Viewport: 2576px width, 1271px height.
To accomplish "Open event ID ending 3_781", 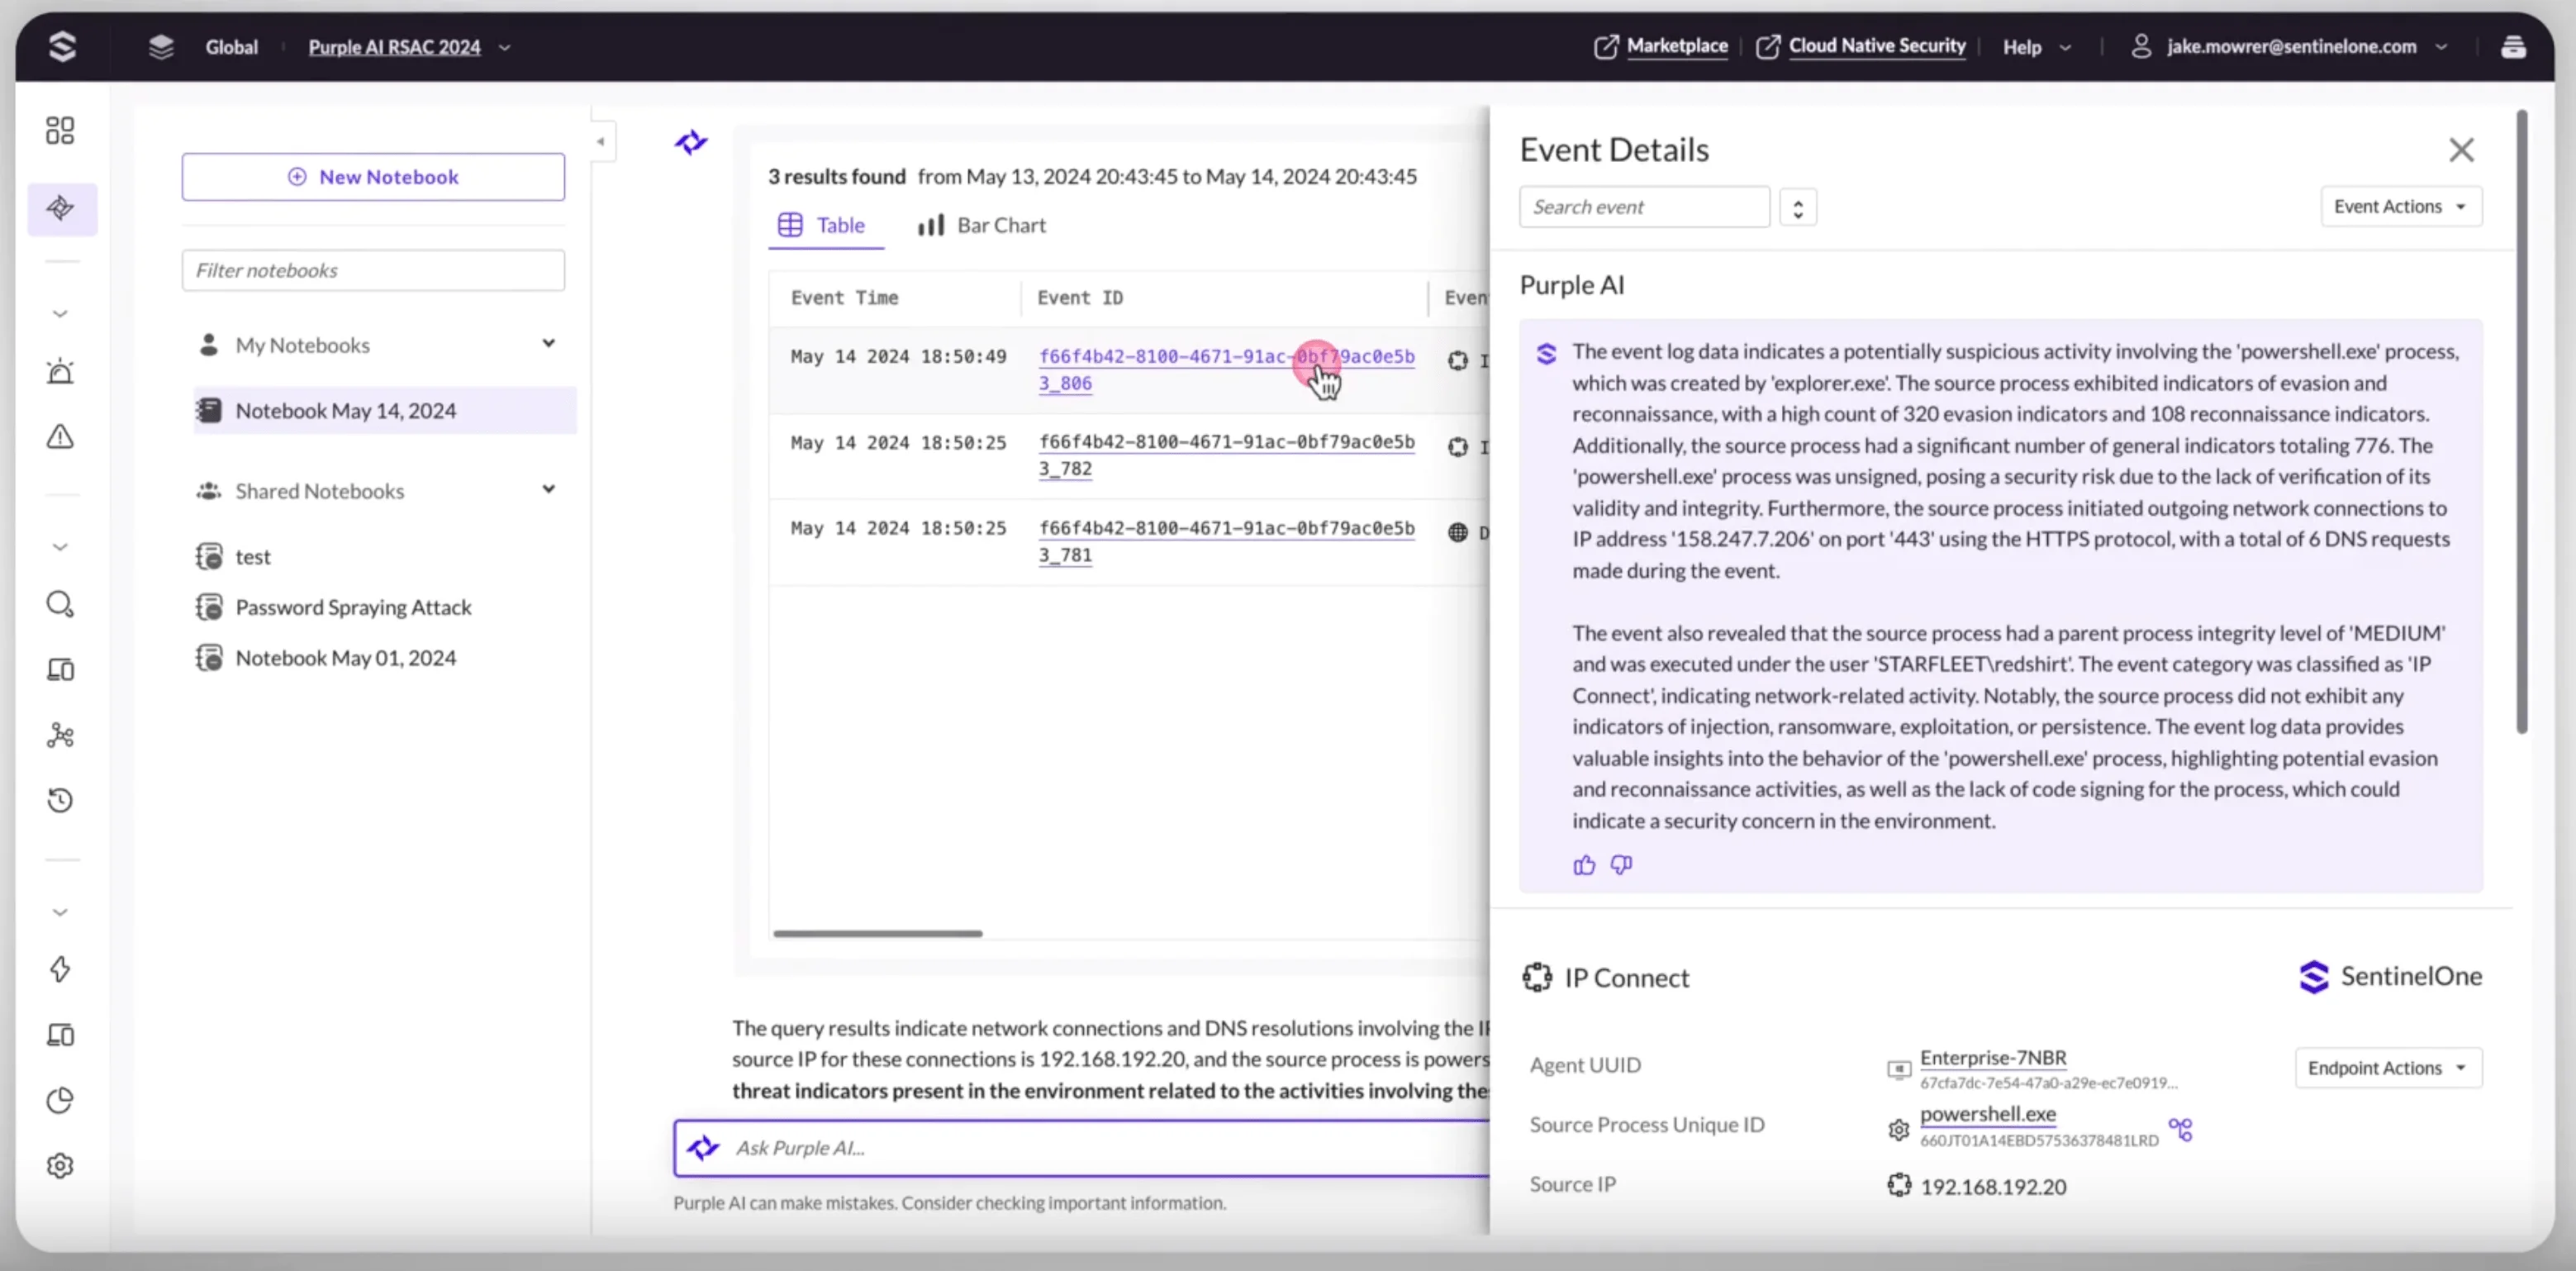I will pos(1226,541).
